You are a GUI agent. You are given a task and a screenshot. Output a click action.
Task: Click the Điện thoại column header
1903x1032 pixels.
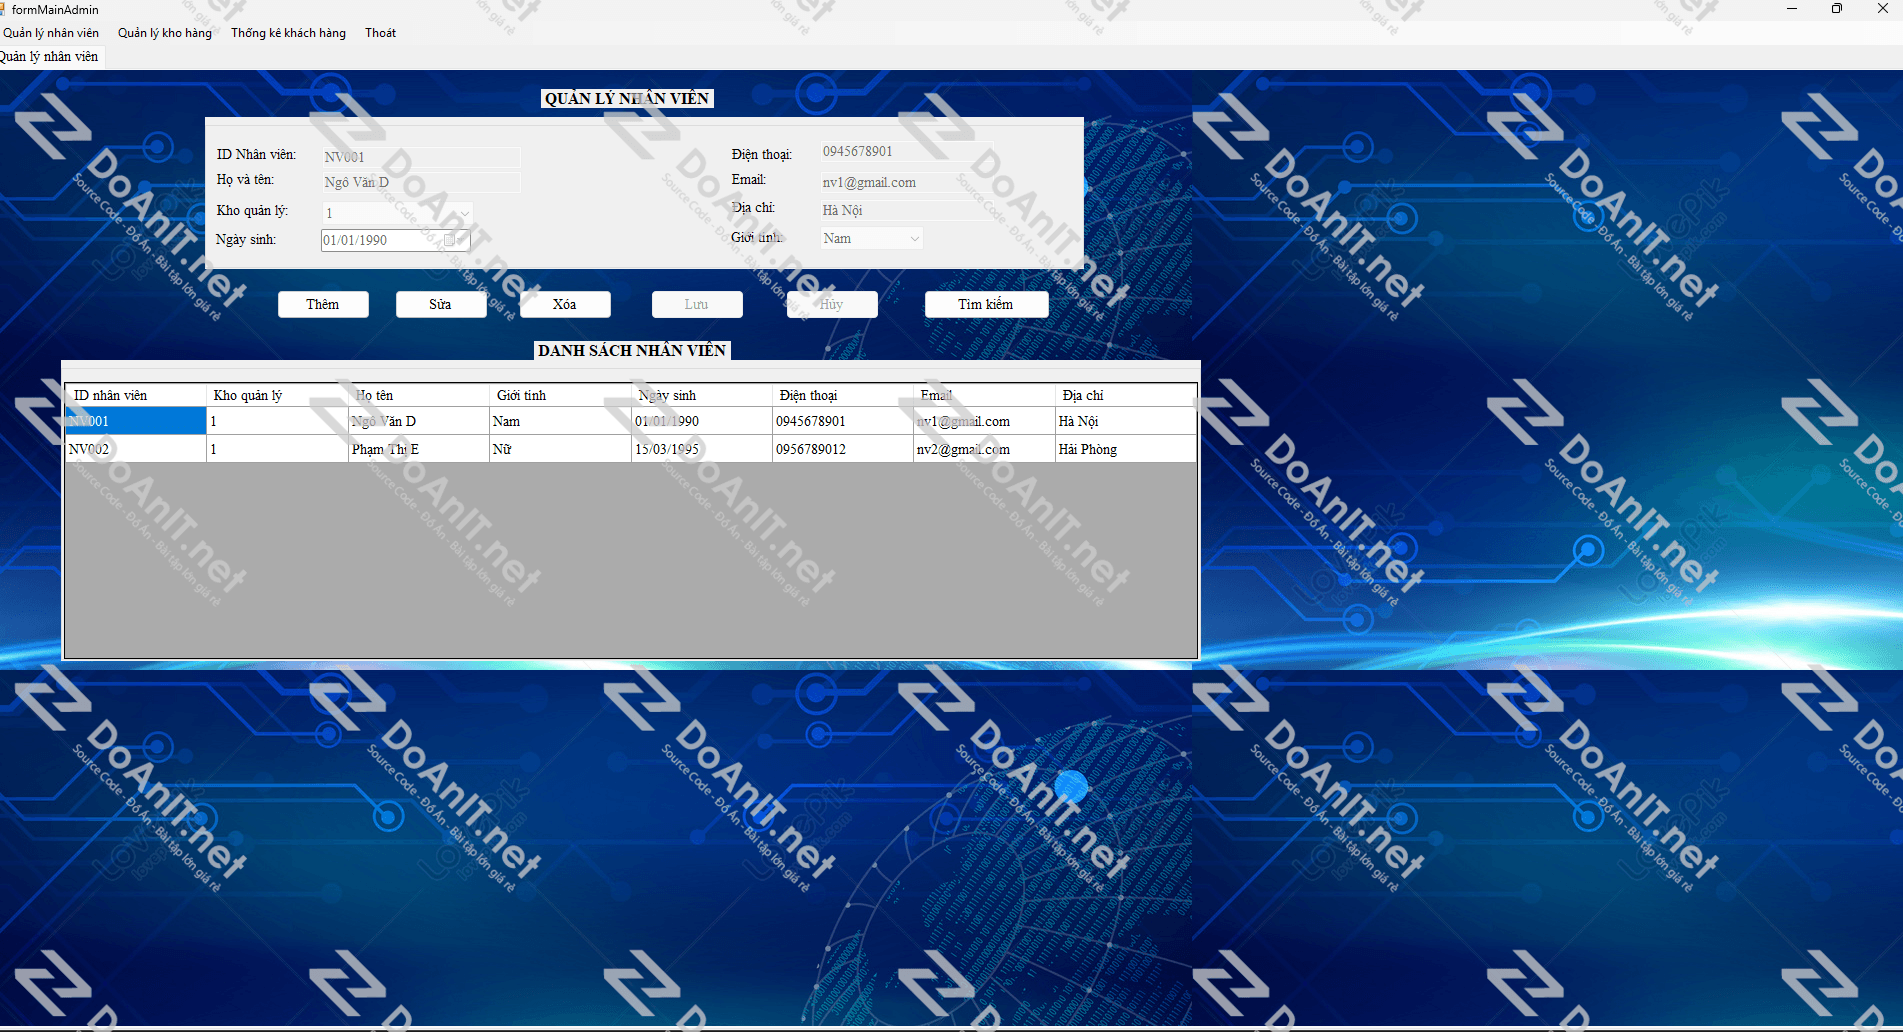(843, 396)
